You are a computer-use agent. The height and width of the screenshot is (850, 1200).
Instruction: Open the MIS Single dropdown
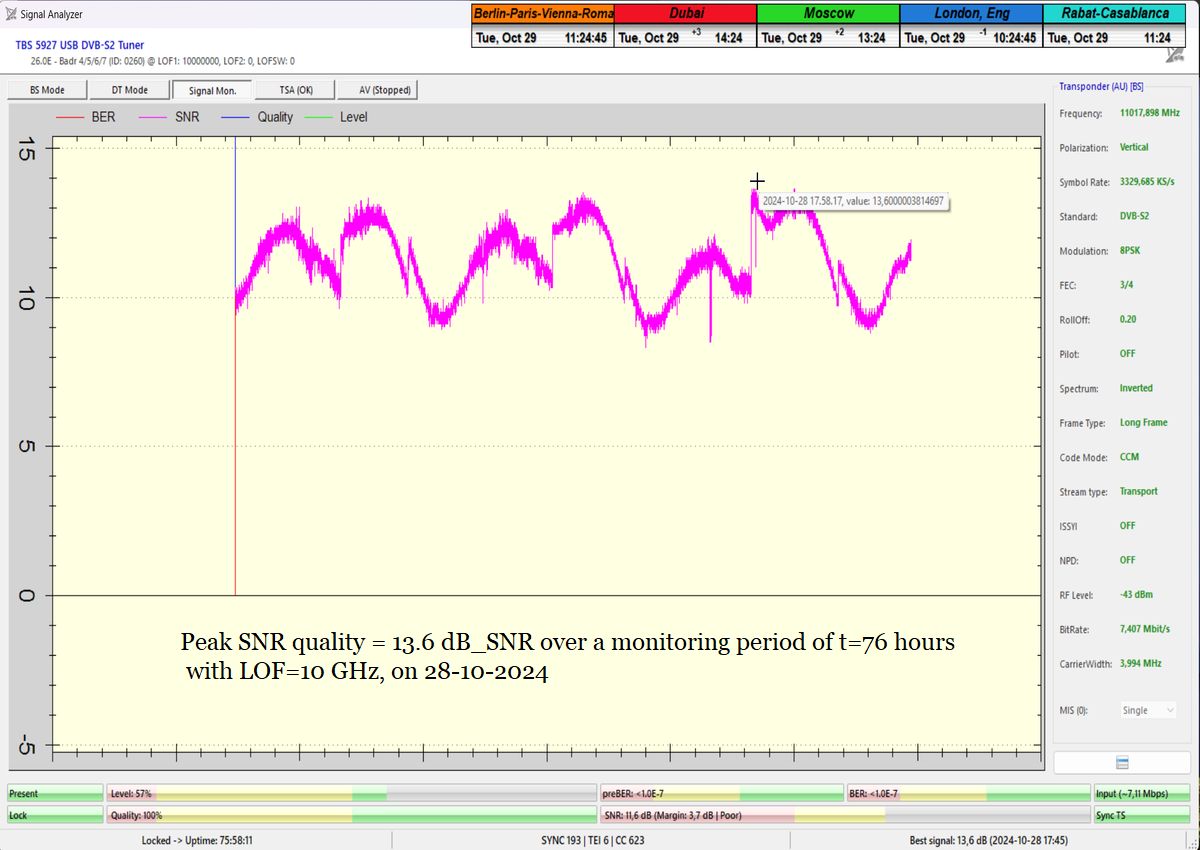pos(1148,710)
